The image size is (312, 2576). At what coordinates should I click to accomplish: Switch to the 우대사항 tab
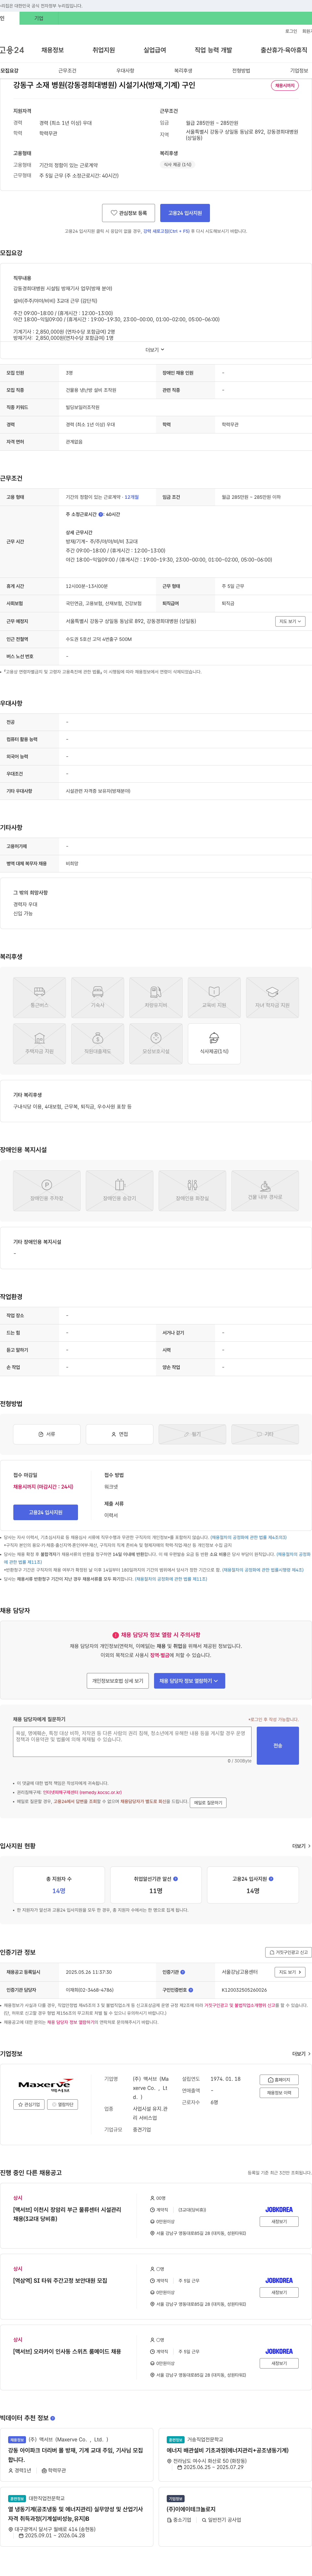[125, 71]
